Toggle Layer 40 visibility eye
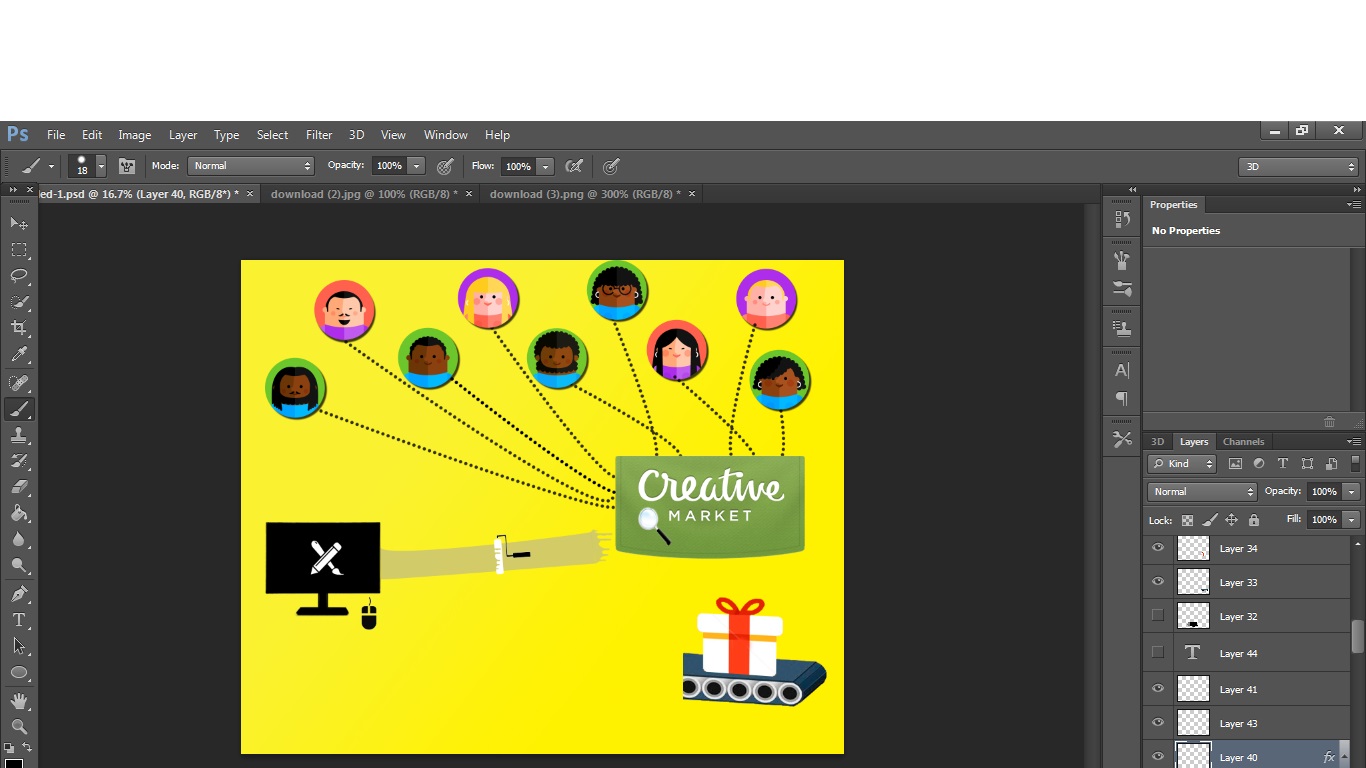The image size is (1366, 768). [x=1158, y=756]
